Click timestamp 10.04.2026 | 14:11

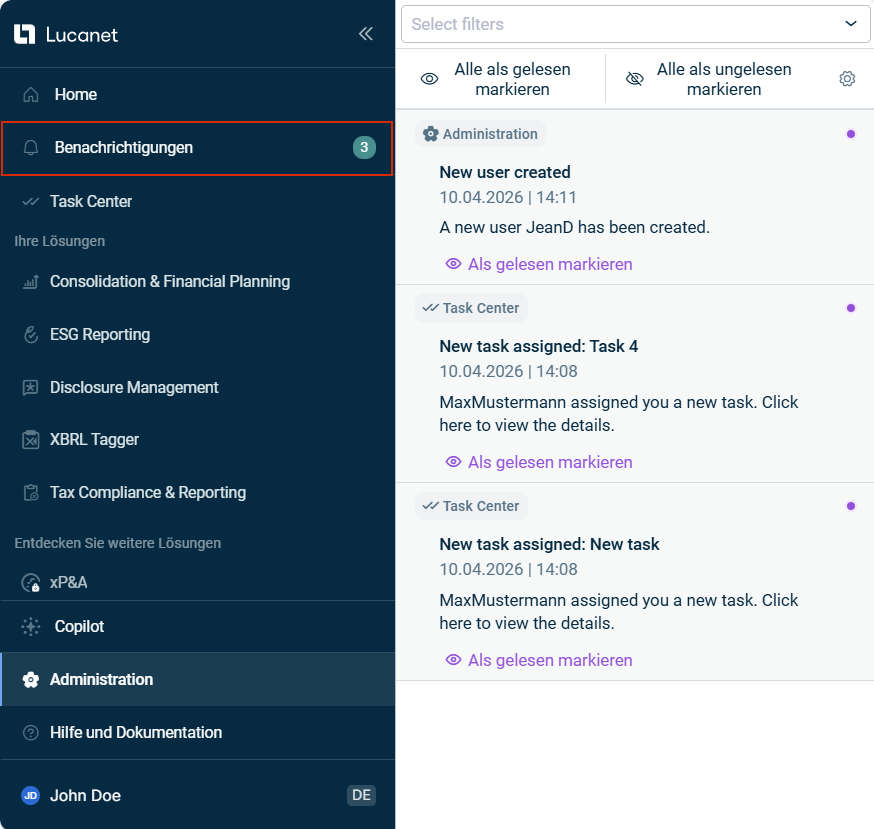click(x=508, y=197)
